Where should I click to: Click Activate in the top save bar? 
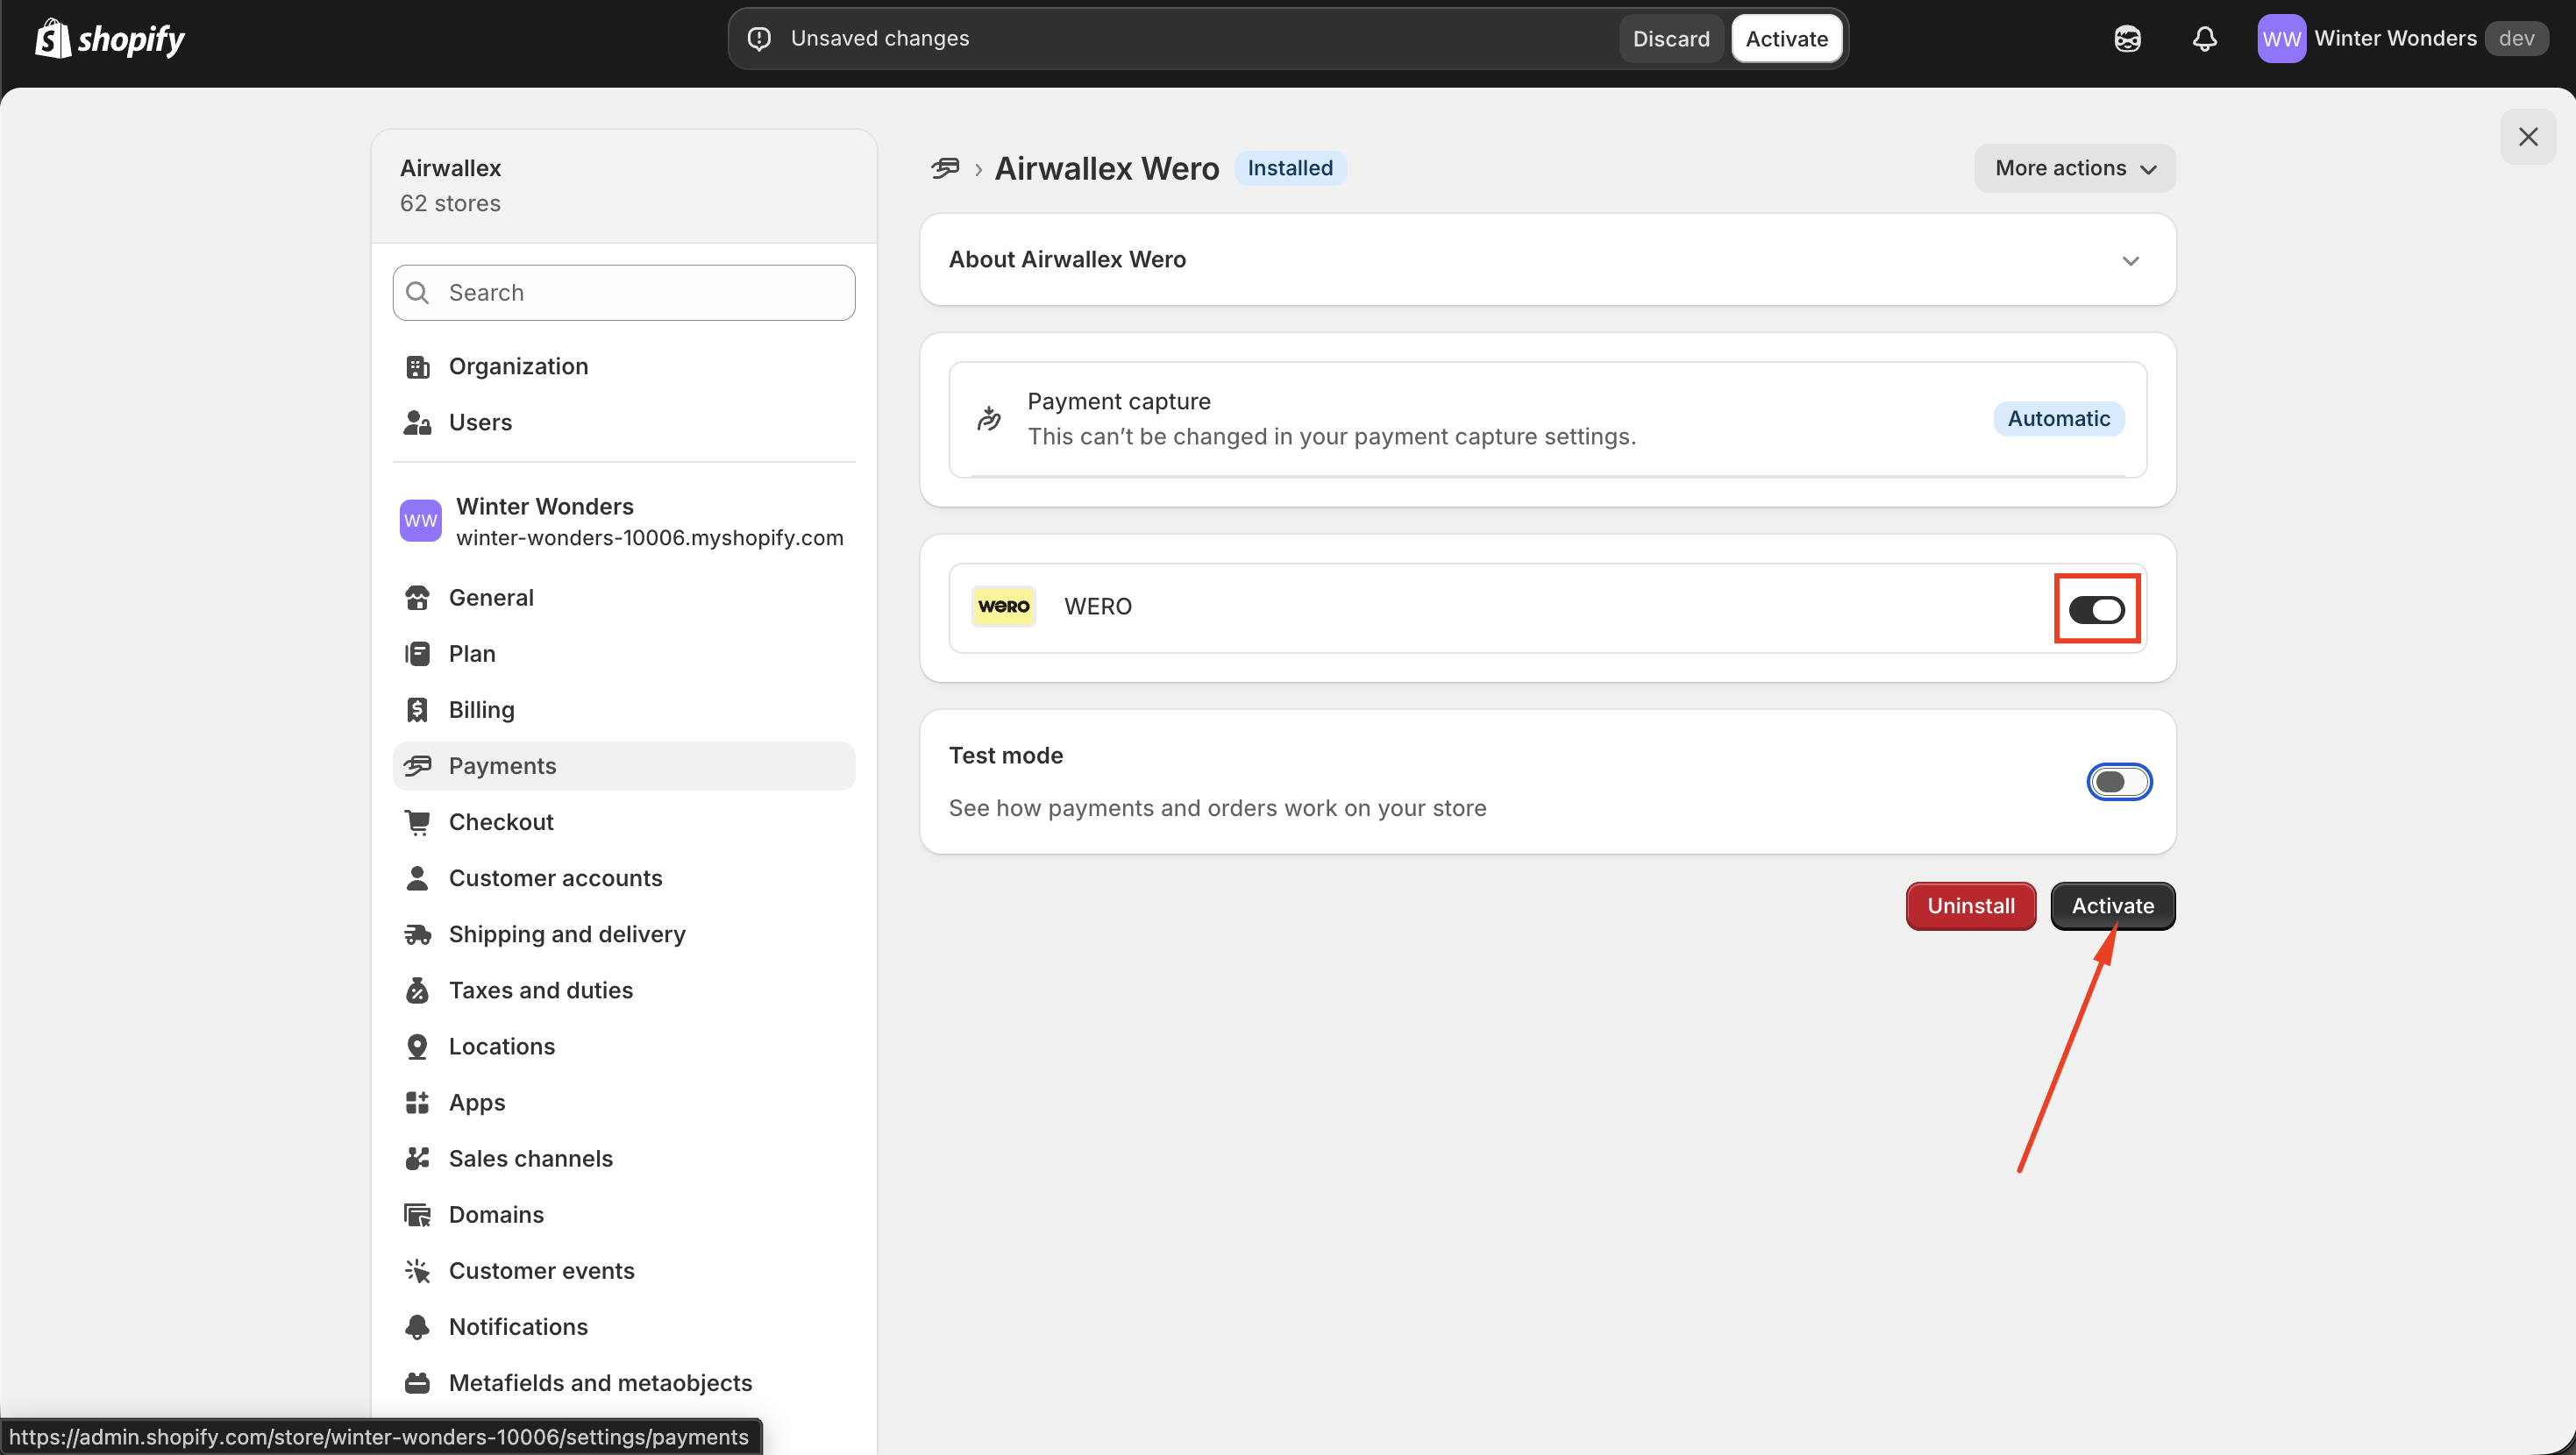tap(1787, 39)
